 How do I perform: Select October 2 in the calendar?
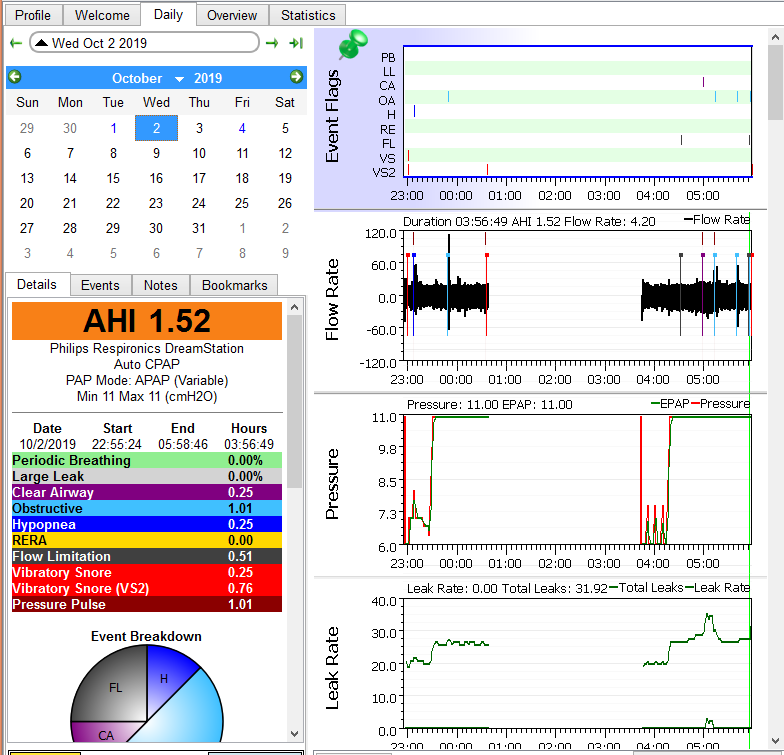click(156, 128)
